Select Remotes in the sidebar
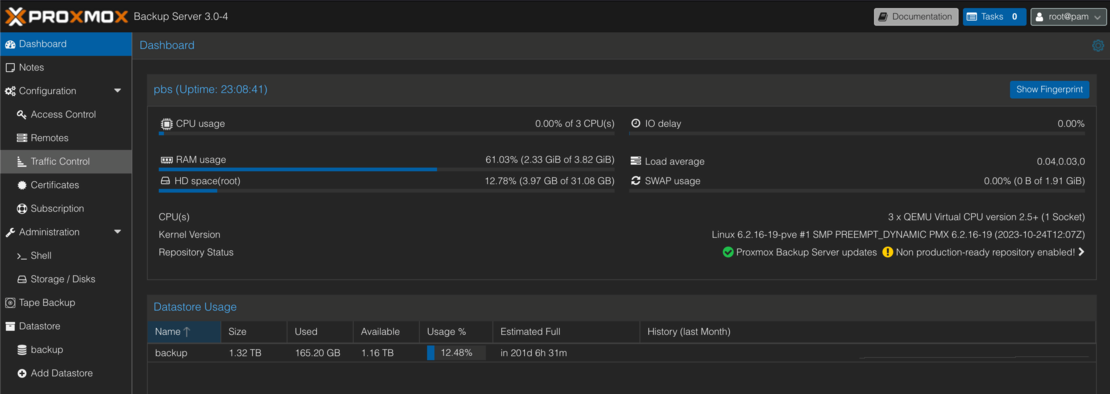 [66, 138]
